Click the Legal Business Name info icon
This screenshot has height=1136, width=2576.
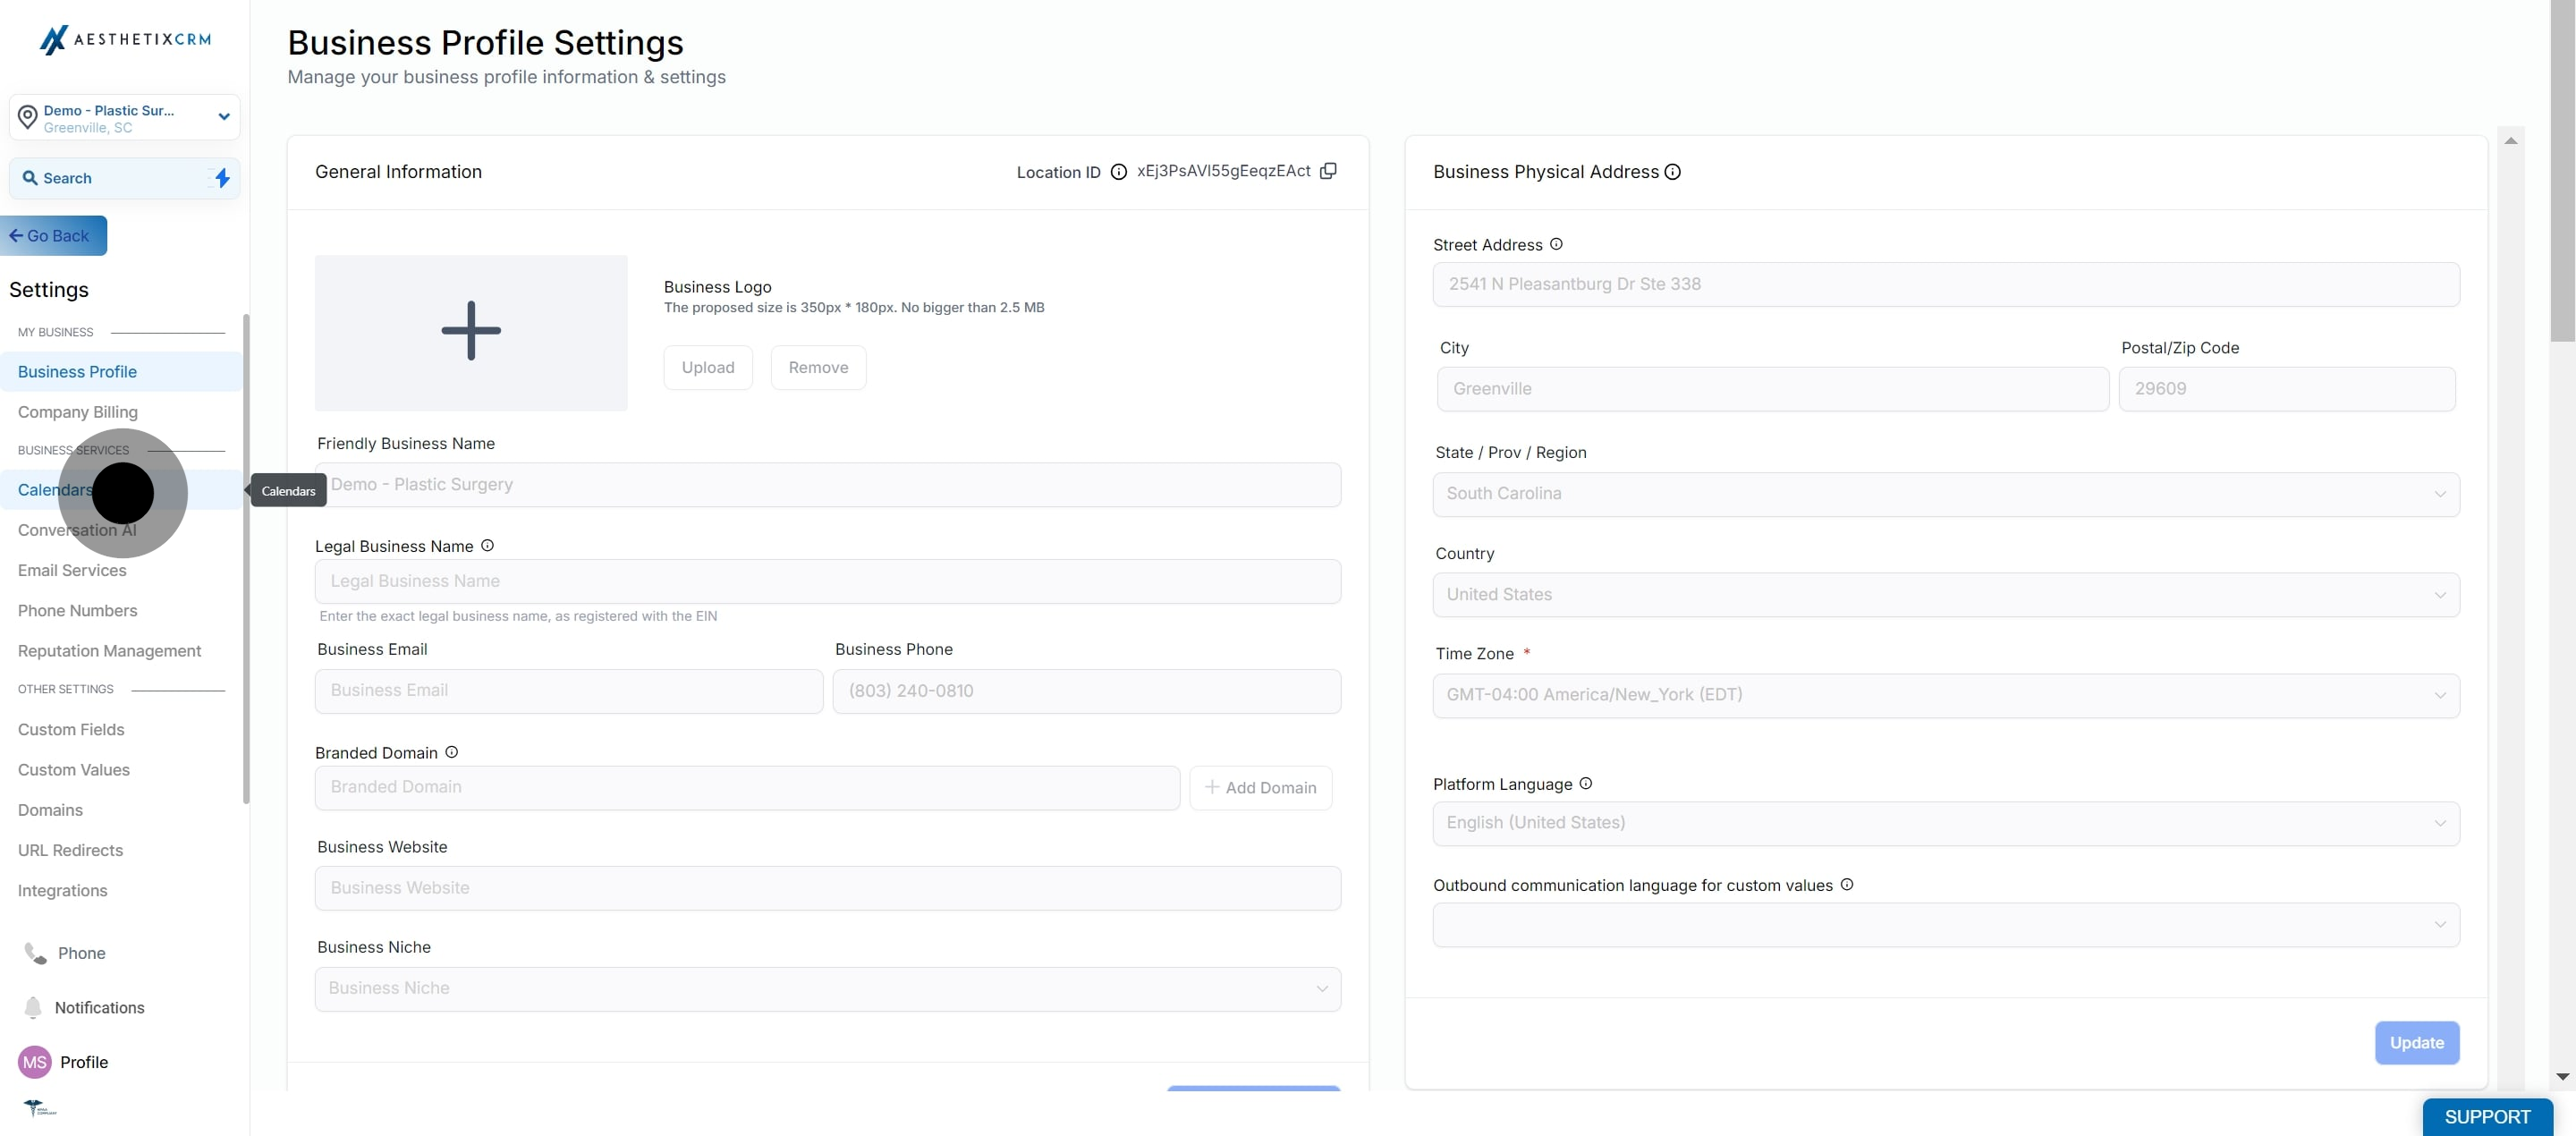point(487,546)
